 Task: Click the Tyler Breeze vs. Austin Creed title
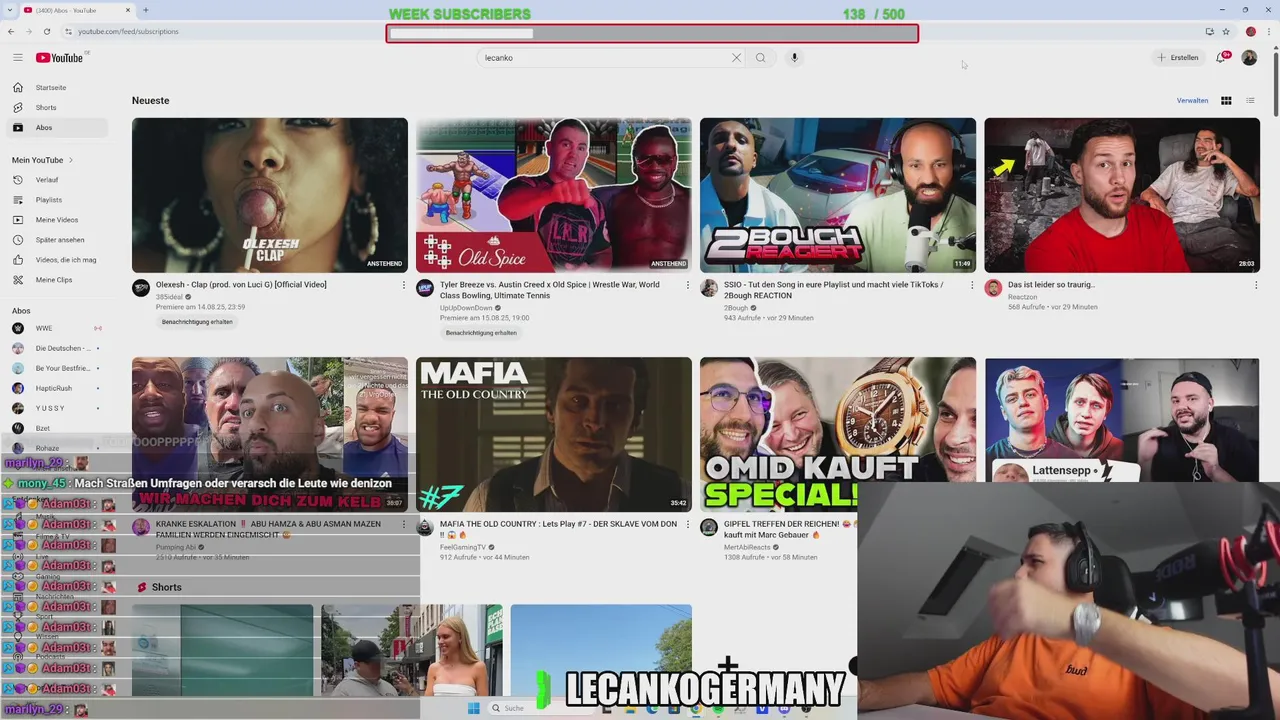click(x=550, y=290)
